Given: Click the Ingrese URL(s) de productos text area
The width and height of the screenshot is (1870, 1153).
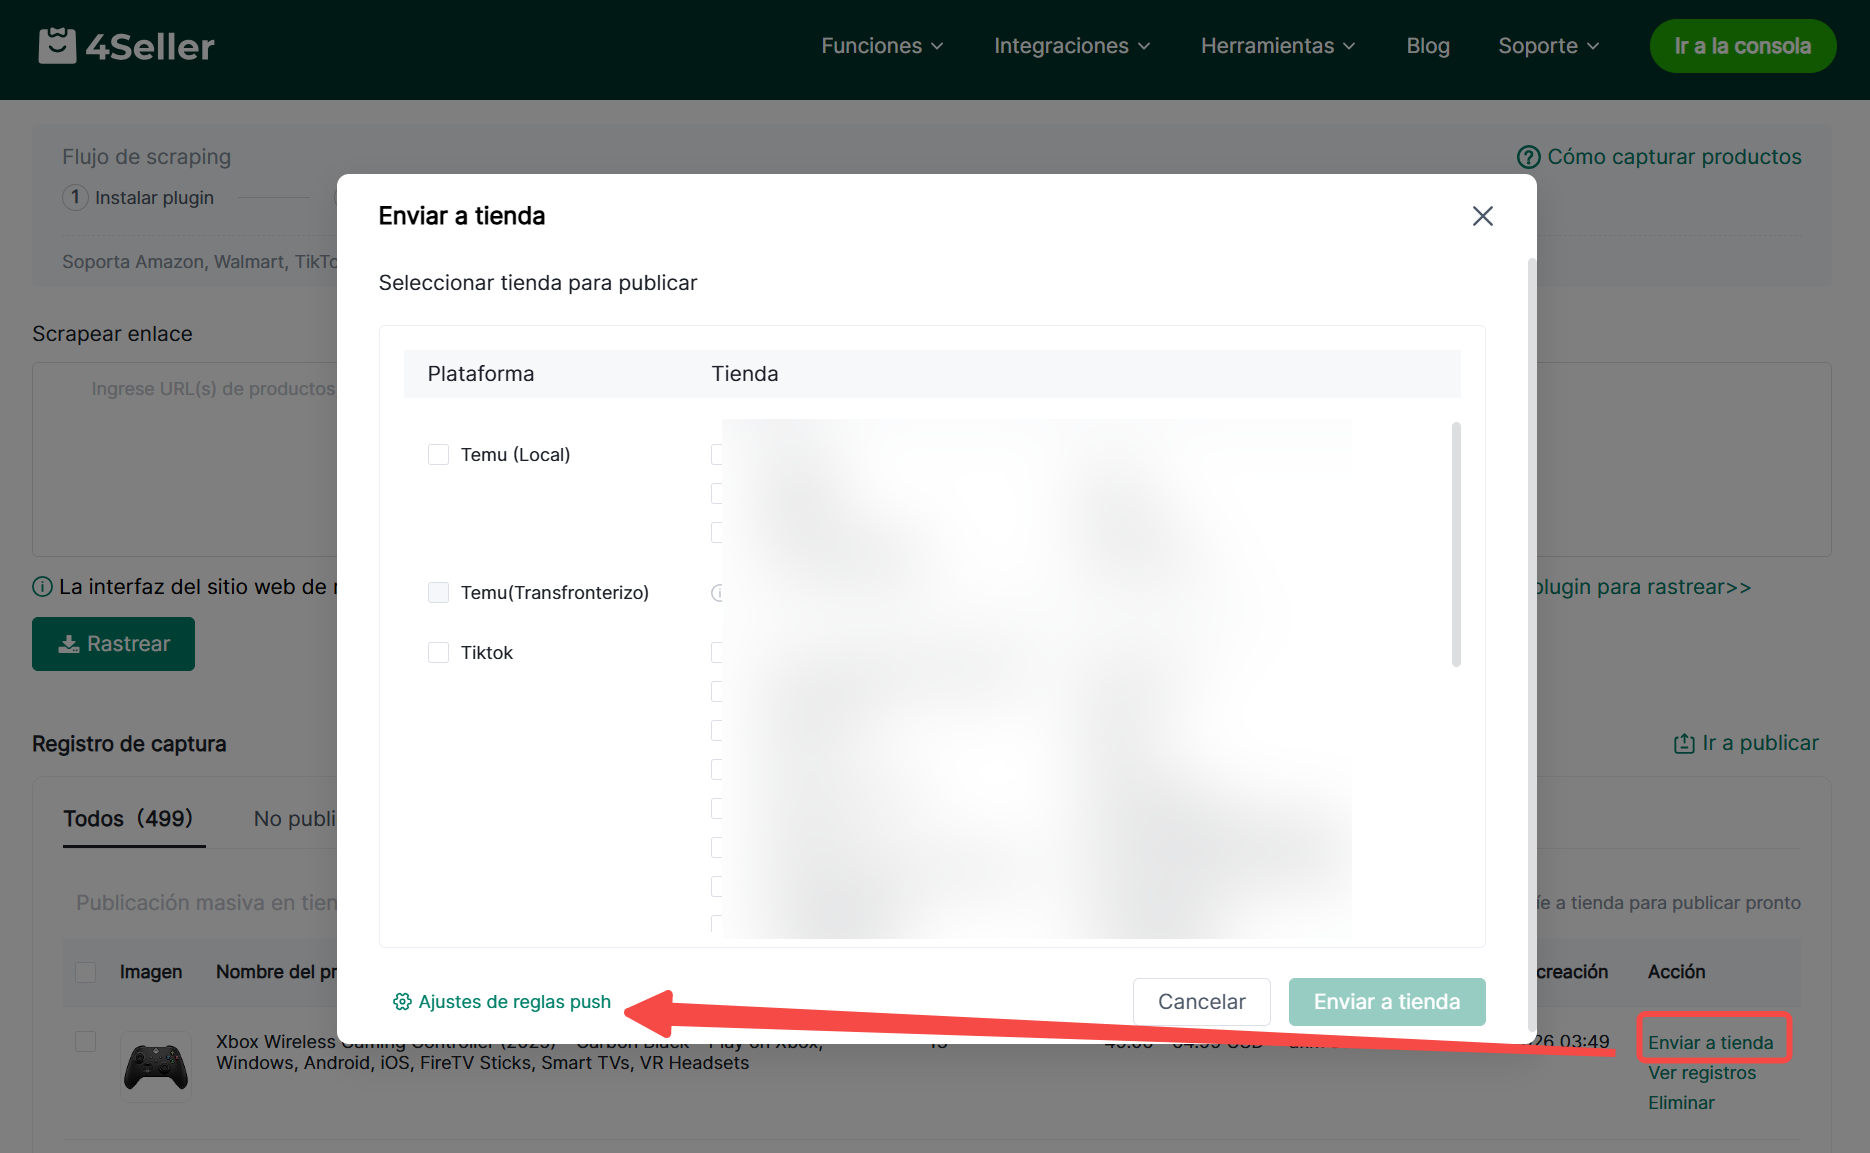Looking at the screenshot, I should click(x=184, y=459).
